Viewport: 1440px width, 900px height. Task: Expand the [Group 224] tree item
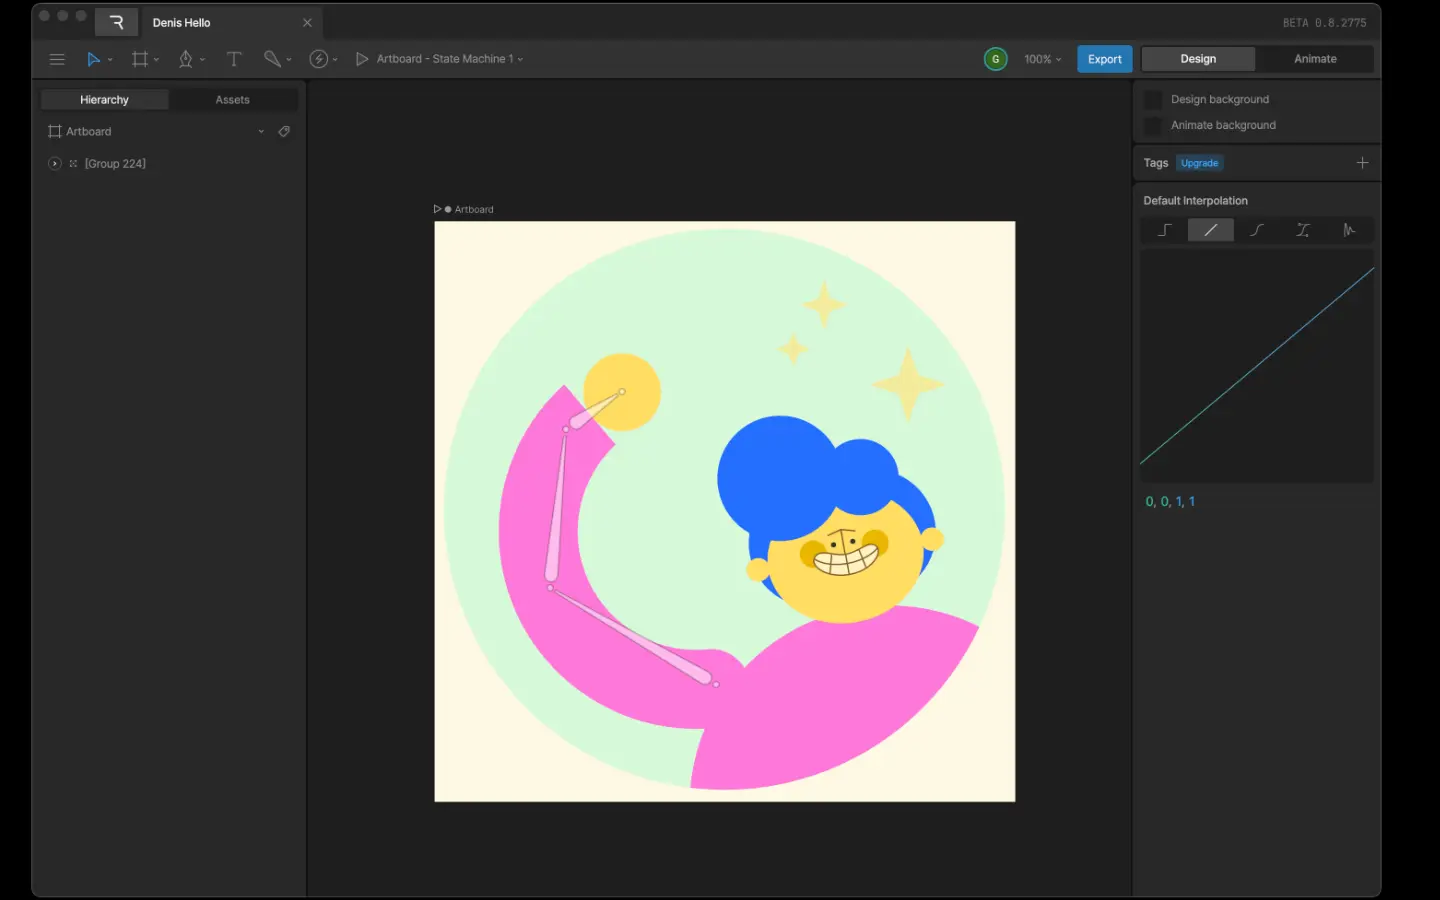55,163
